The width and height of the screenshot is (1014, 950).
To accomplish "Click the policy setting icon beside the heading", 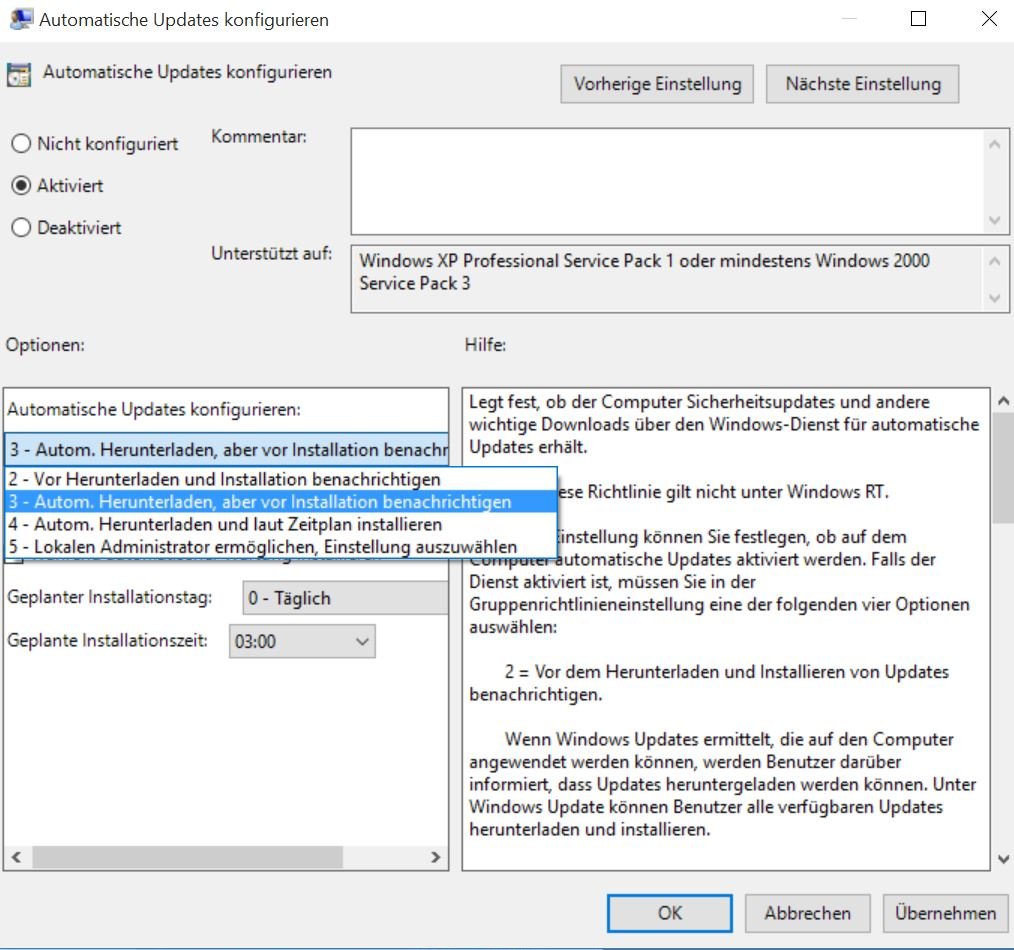I will pos(19,74).
